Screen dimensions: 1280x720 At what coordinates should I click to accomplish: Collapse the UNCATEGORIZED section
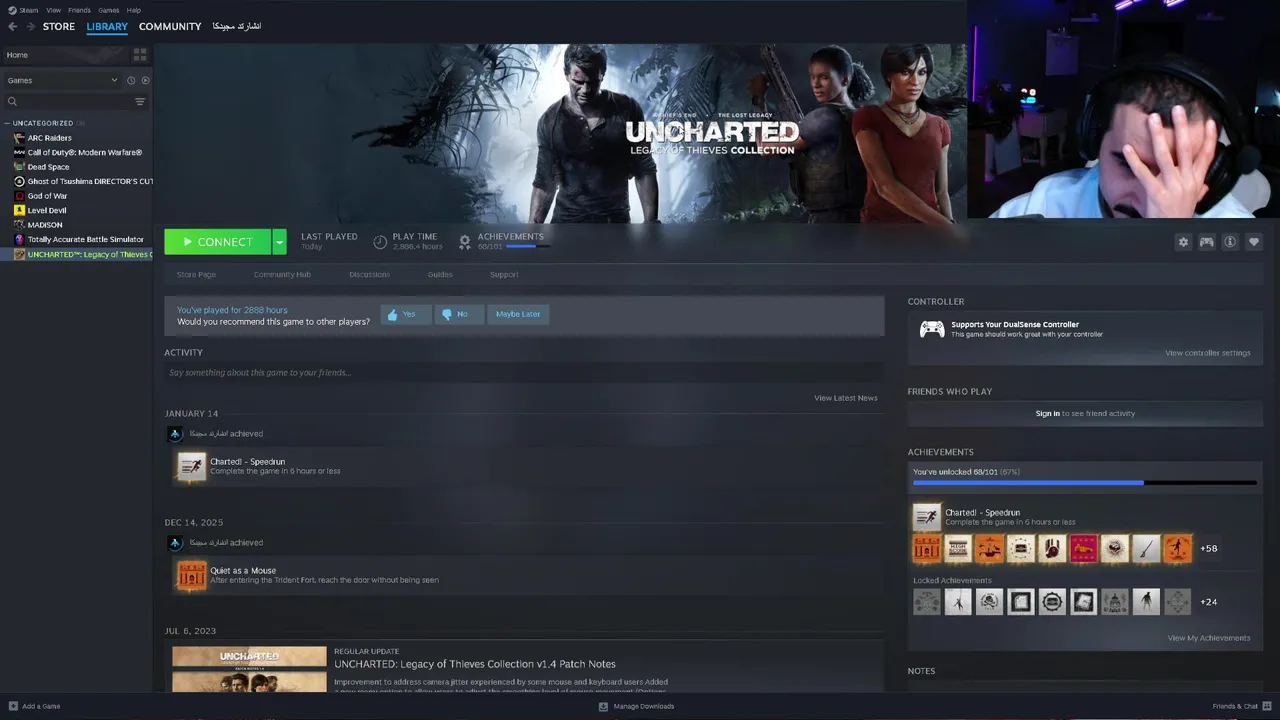click(x=41, y=123)
